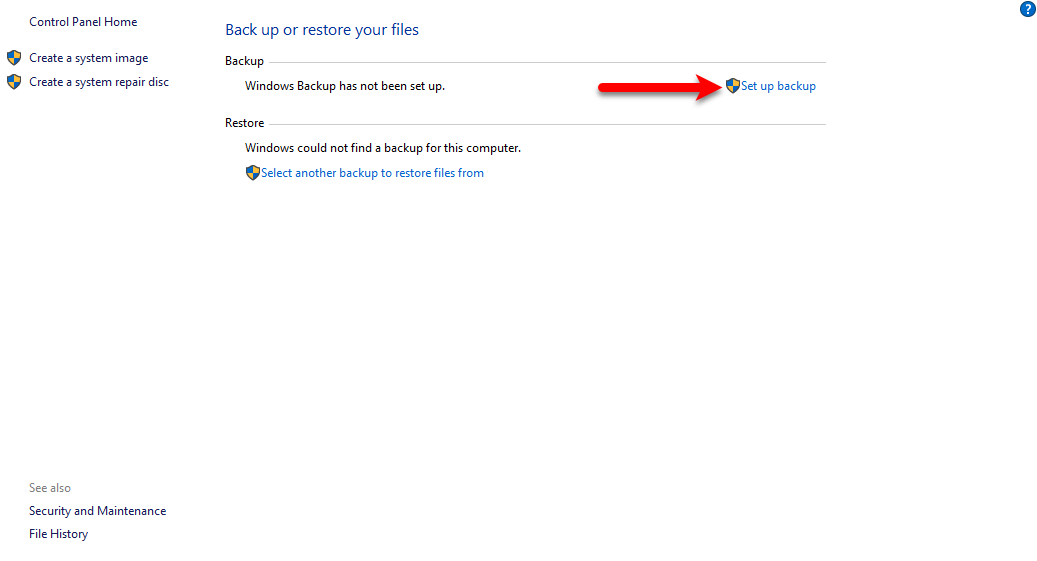Click the 'Back up or restore your files' heading

[x=322, y=30]
